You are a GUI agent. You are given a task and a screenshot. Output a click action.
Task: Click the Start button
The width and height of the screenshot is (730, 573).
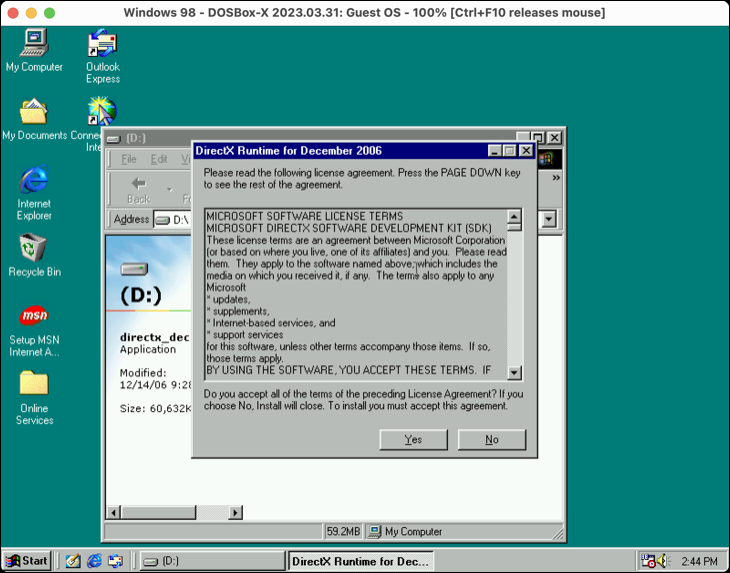point(27,561)
